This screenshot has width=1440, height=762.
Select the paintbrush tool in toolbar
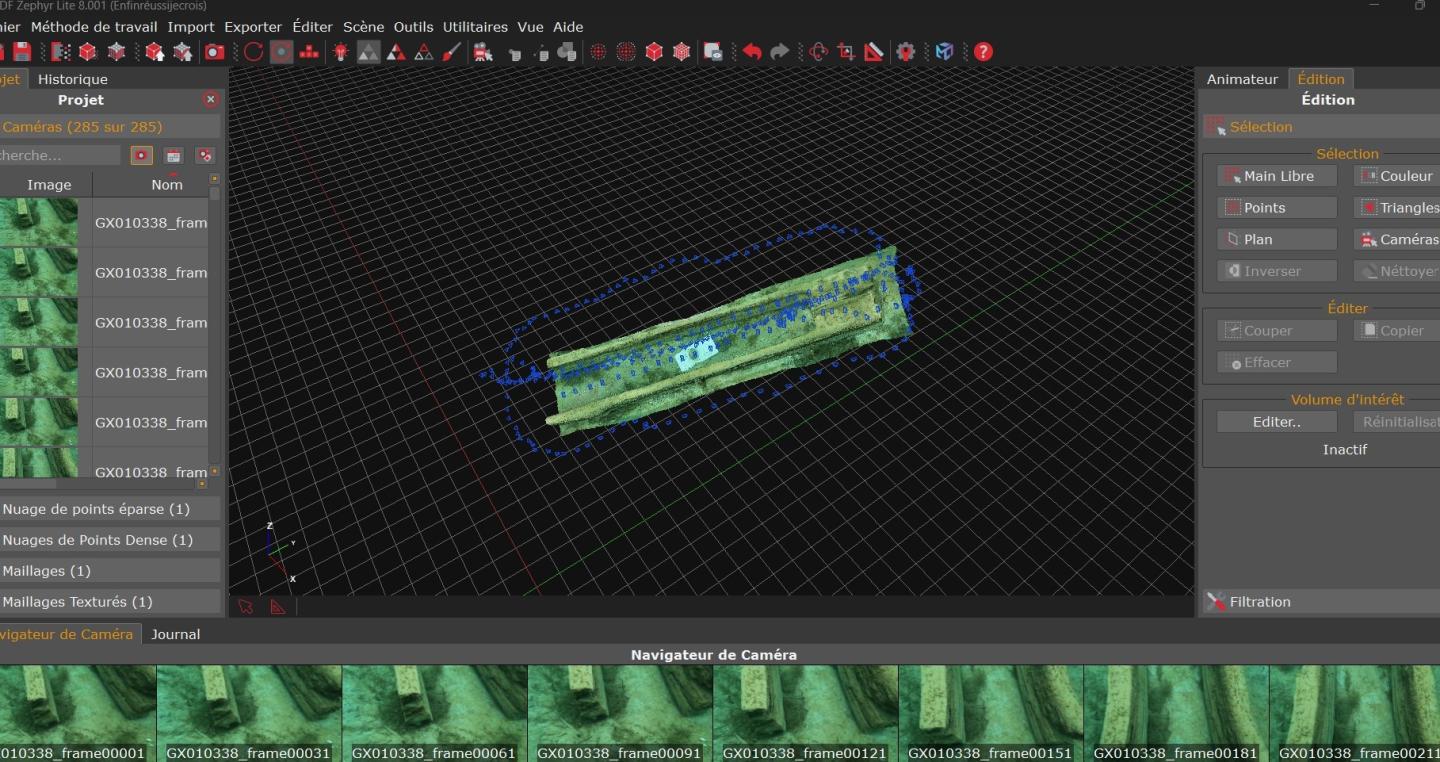pos(452,52)
